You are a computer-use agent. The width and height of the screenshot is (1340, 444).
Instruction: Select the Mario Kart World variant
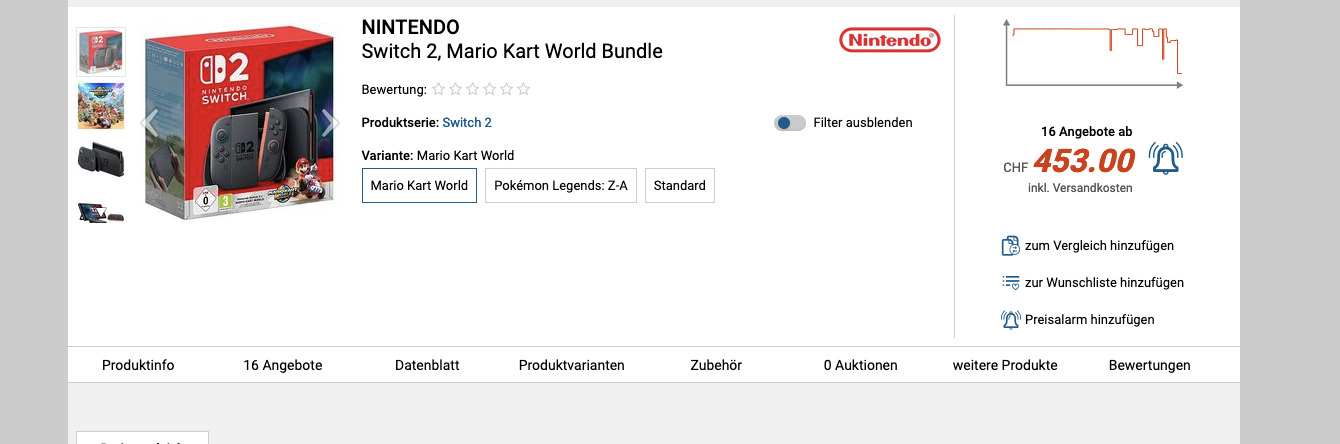click(419, 185)
